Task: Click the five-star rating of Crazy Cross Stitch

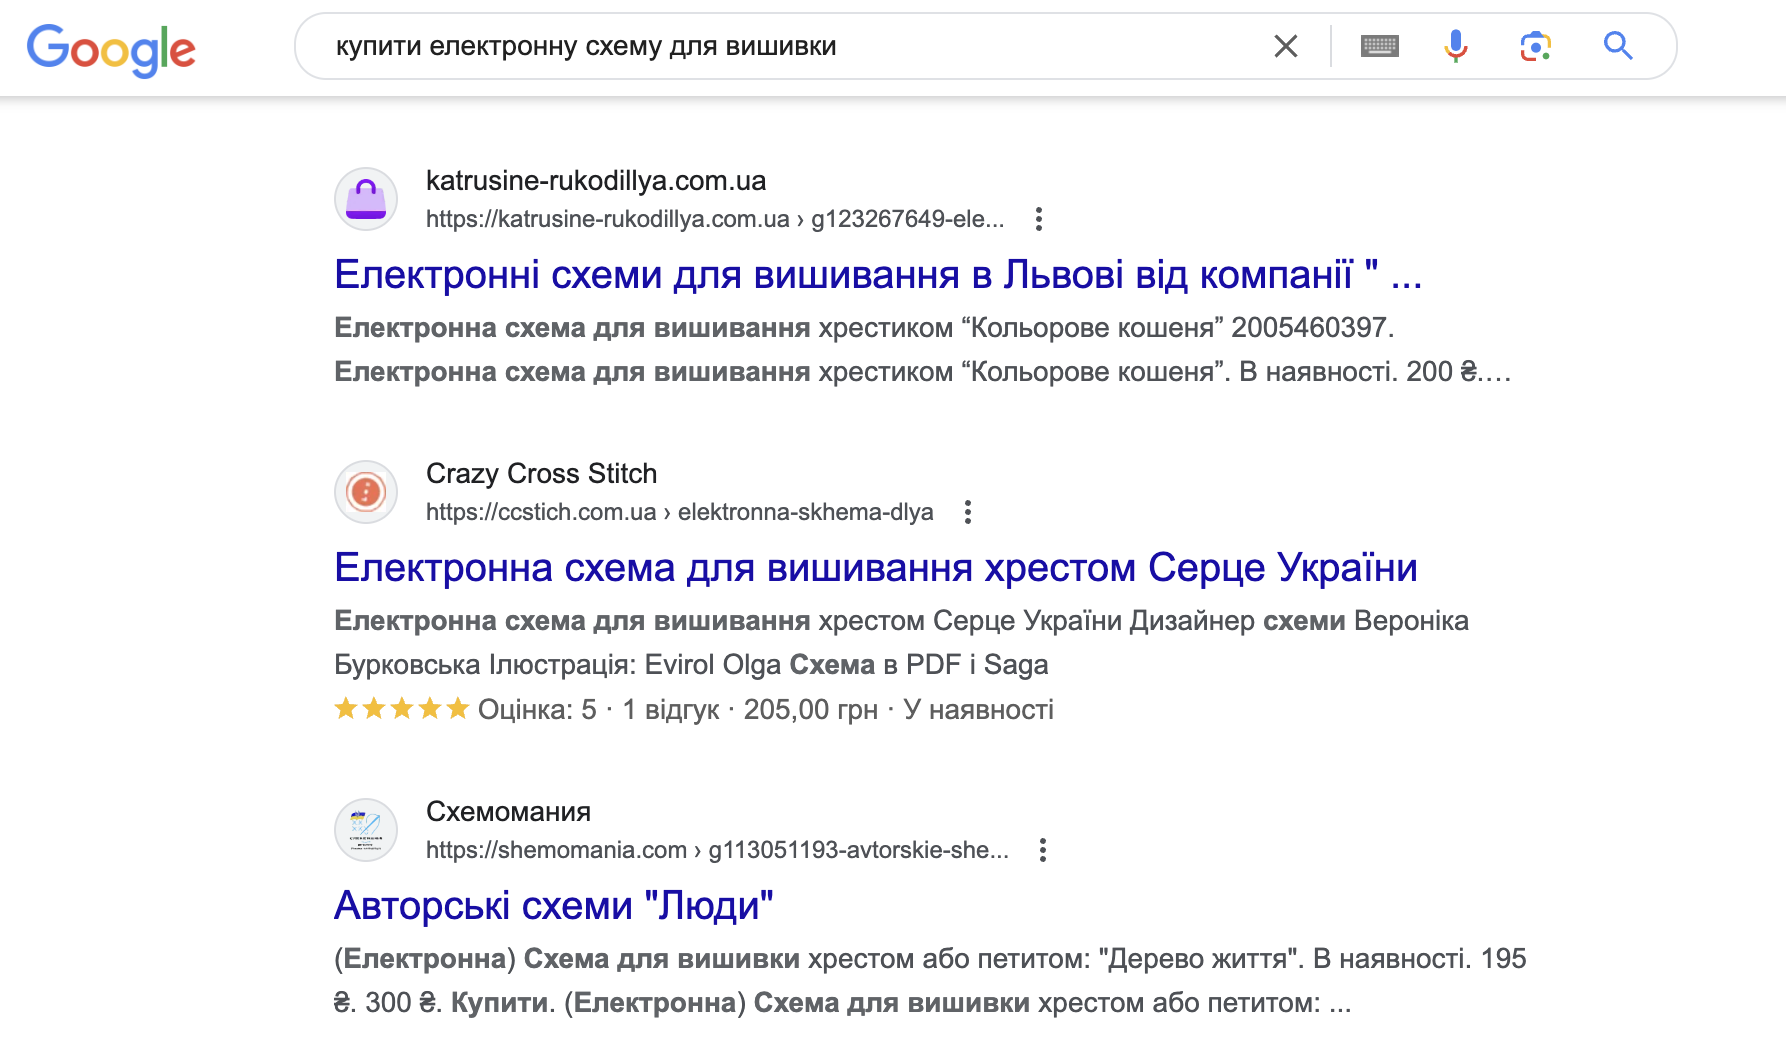Action: (x=402, y=710)
